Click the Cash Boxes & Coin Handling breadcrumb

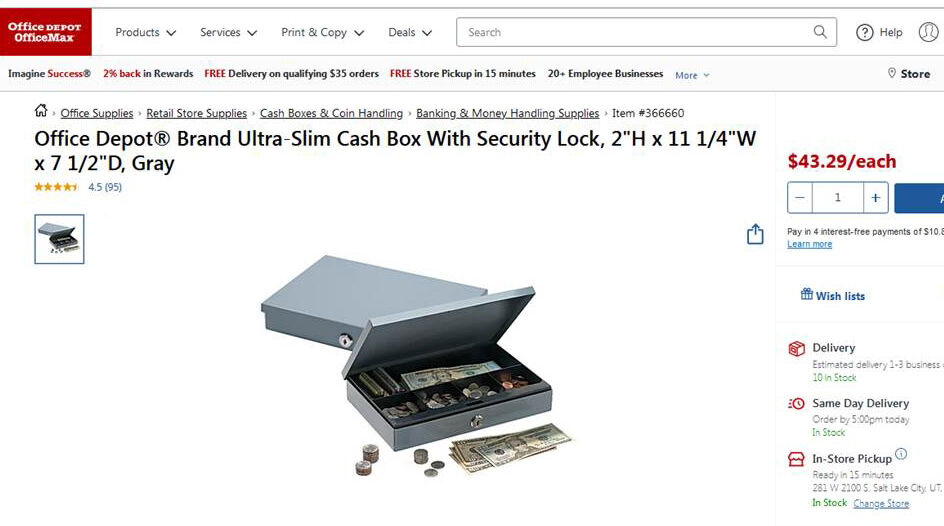331,113
